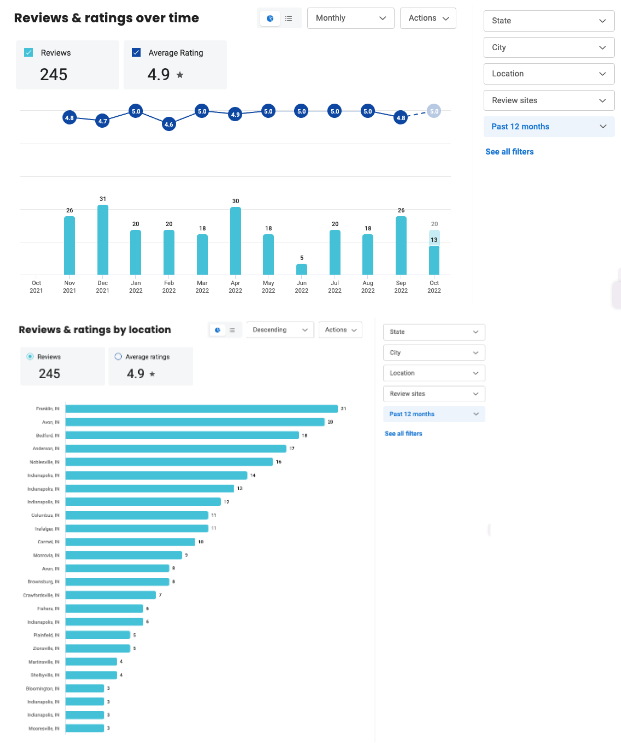Expand the City filter in upper panel
The image size is (621, 743).
tap(549, 47)
